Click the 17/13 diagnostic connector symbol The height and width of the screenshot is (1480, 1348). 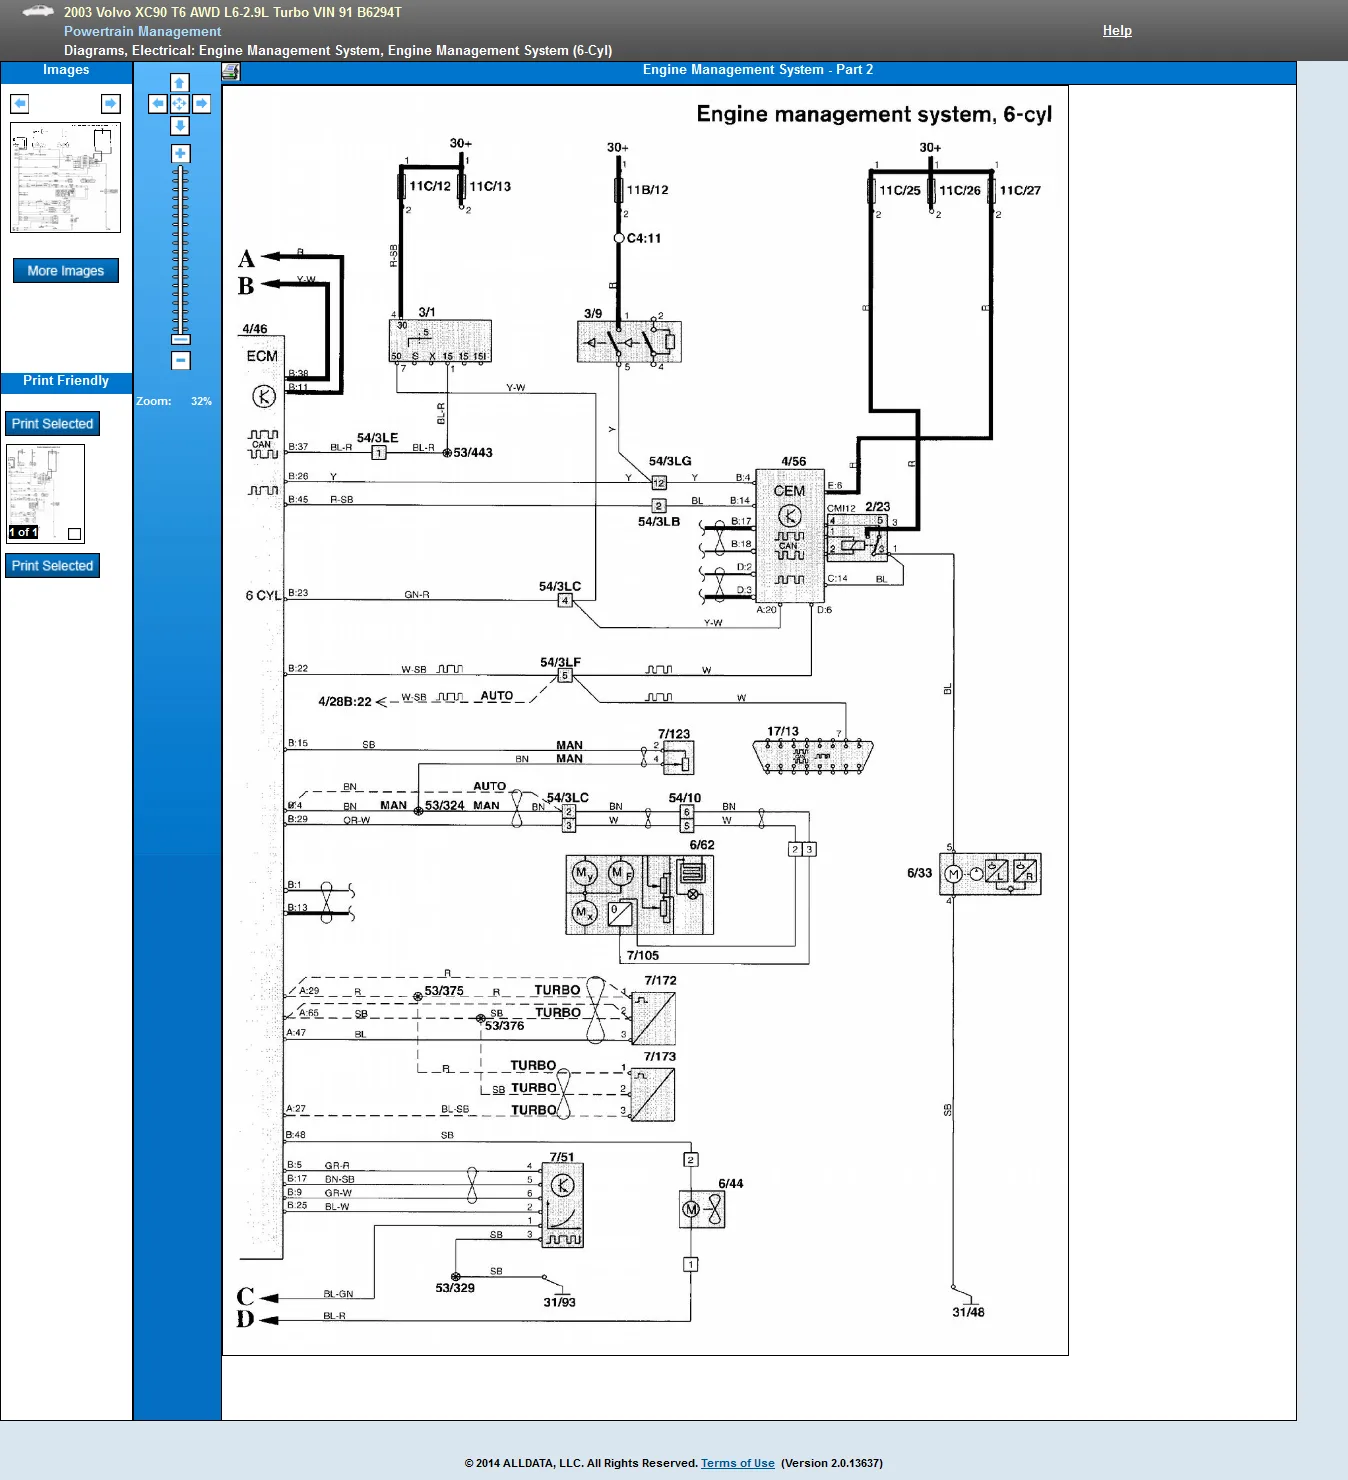pos(813,757)
